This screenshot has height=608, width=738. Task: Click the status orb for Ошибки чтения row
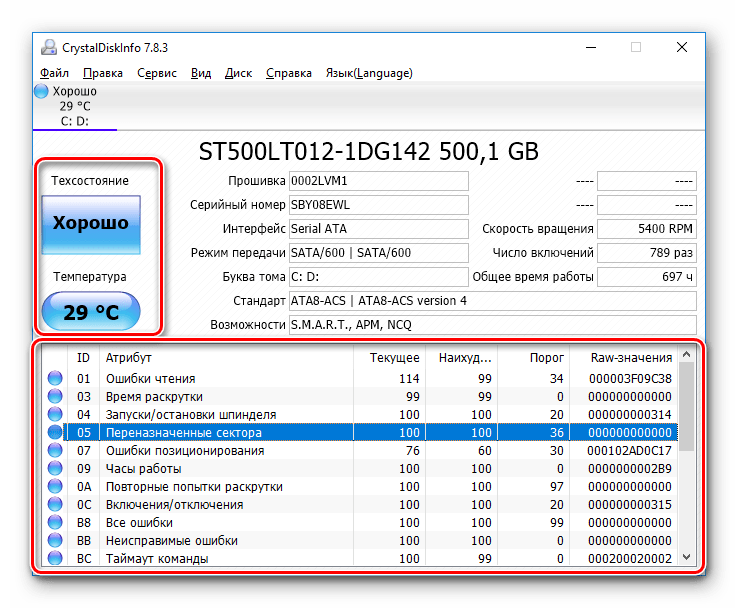(x=55, y=378)
